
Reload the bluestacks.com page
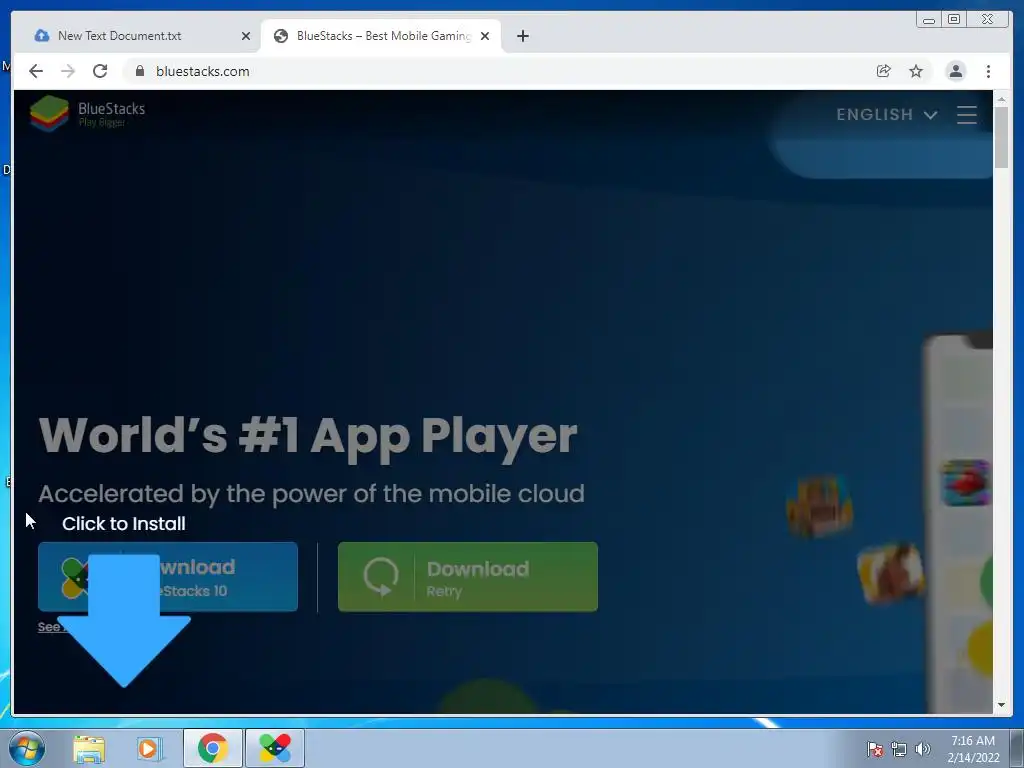(100, 71)
